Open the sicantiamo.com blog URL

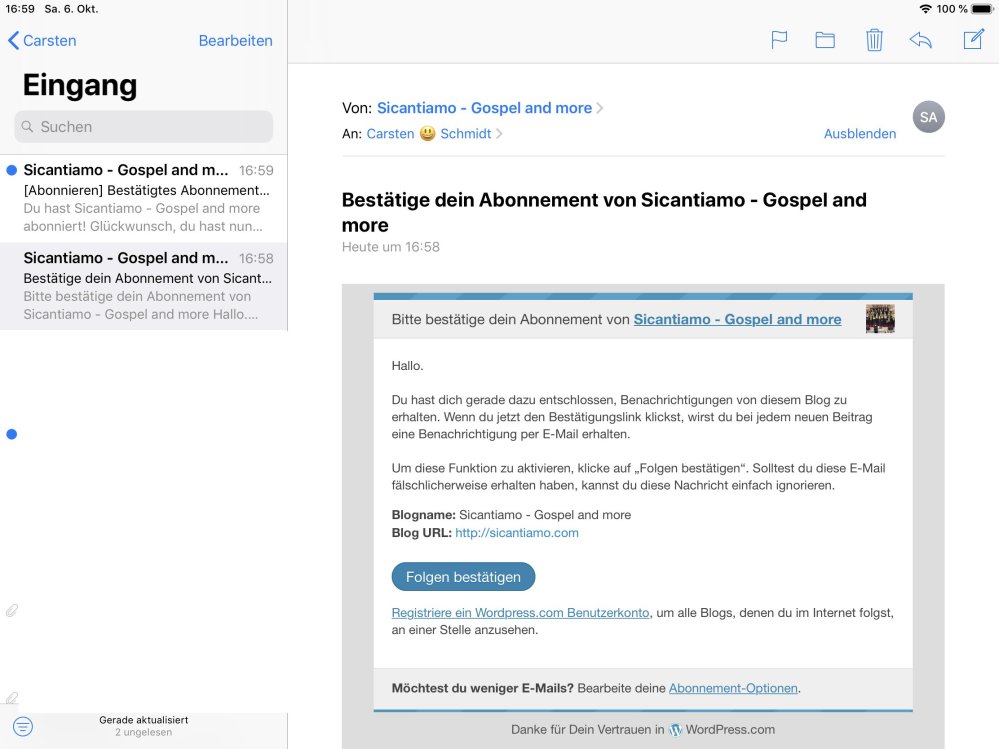(x=516, y=533)
